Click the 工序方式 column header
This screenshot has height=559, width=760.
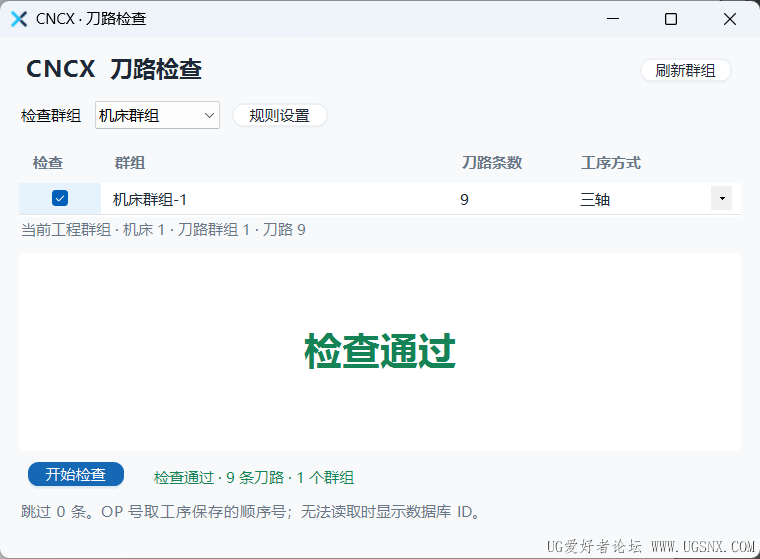click(x=611, y=162)
